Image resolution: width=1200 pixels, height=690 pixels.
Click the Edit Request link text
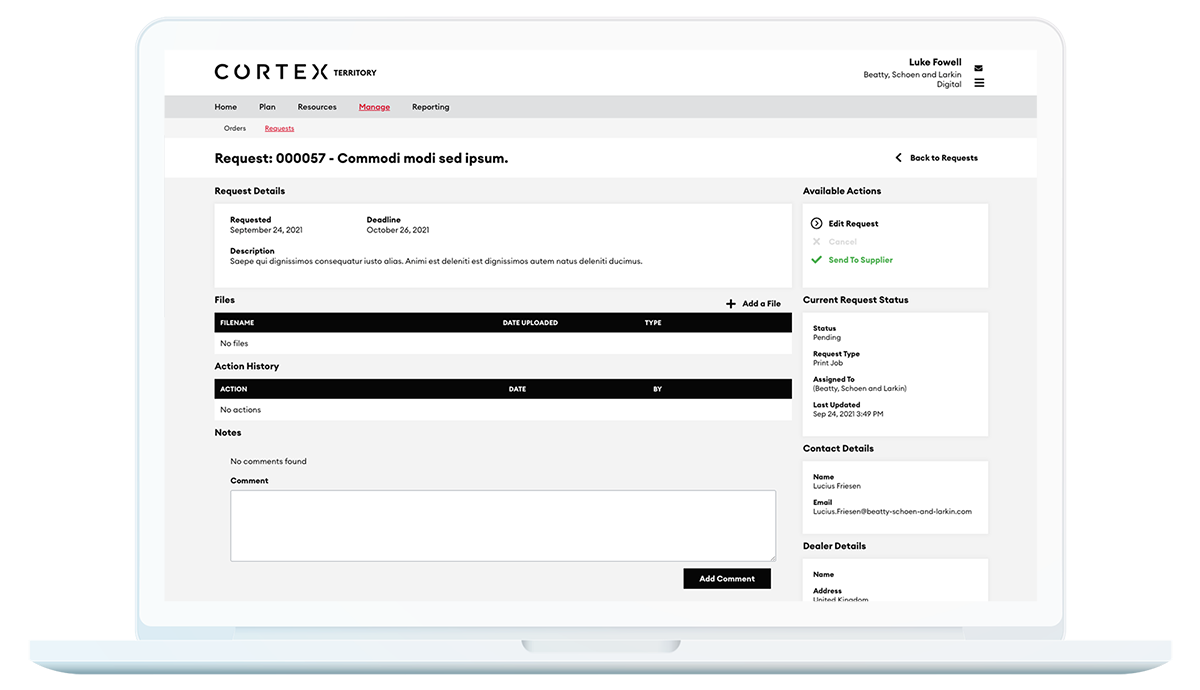pos(853,224)
